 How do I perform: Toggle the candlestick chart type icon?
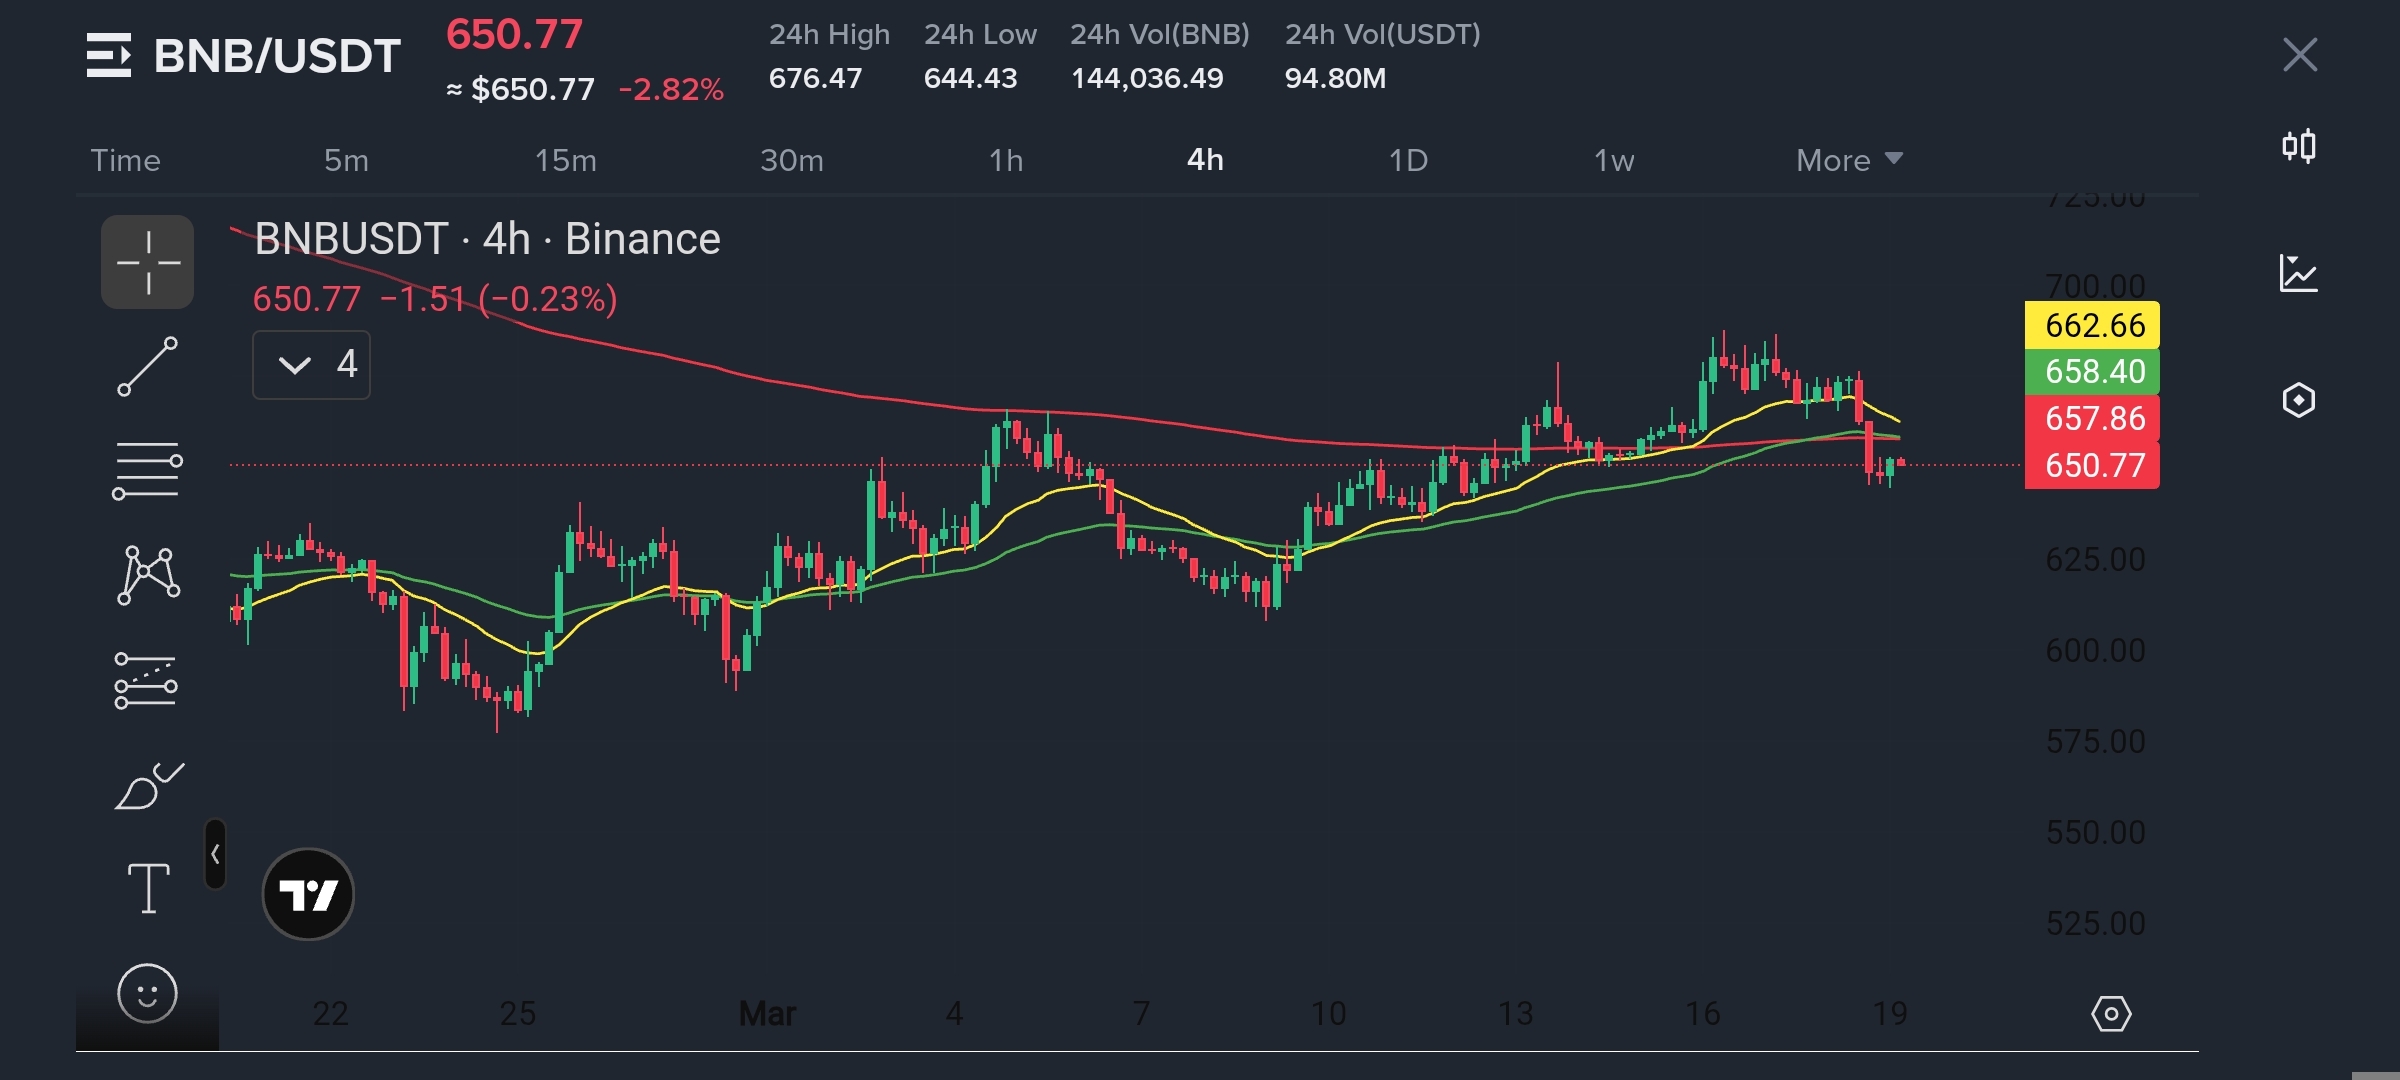[2298, 147]
